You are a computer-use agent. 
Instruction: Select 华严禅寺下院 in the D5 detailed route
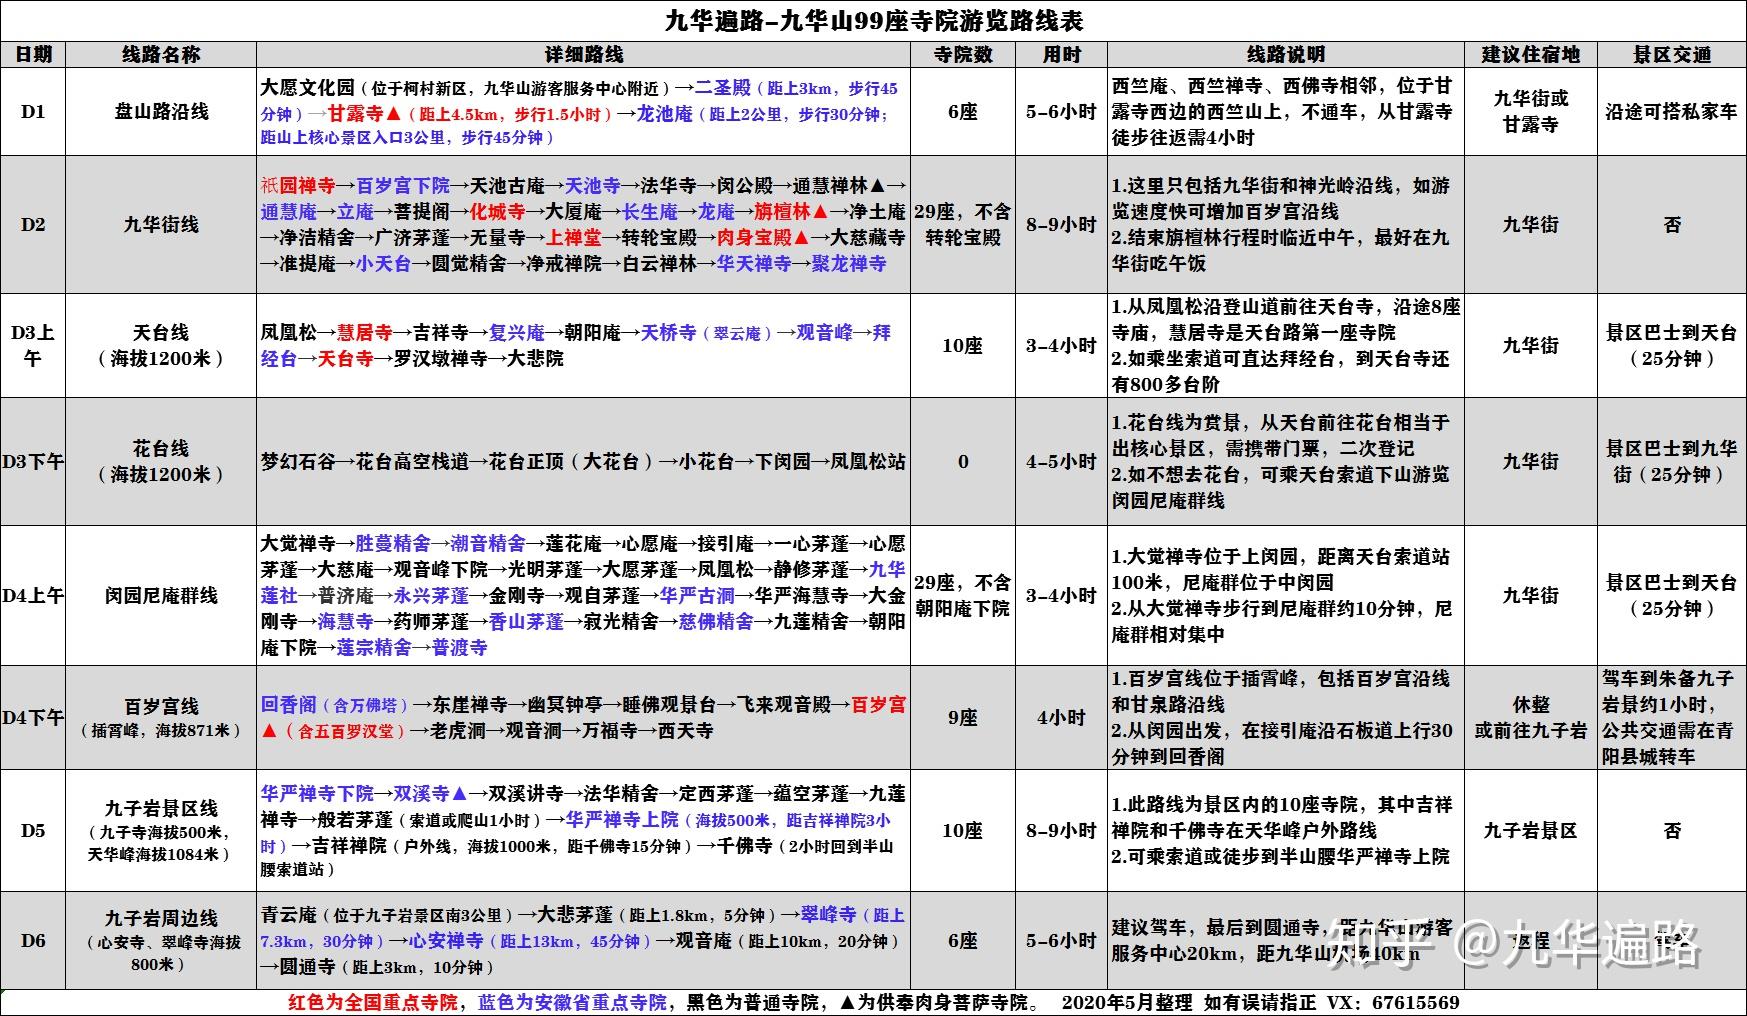pyautogui.click(x=317, y=793)
